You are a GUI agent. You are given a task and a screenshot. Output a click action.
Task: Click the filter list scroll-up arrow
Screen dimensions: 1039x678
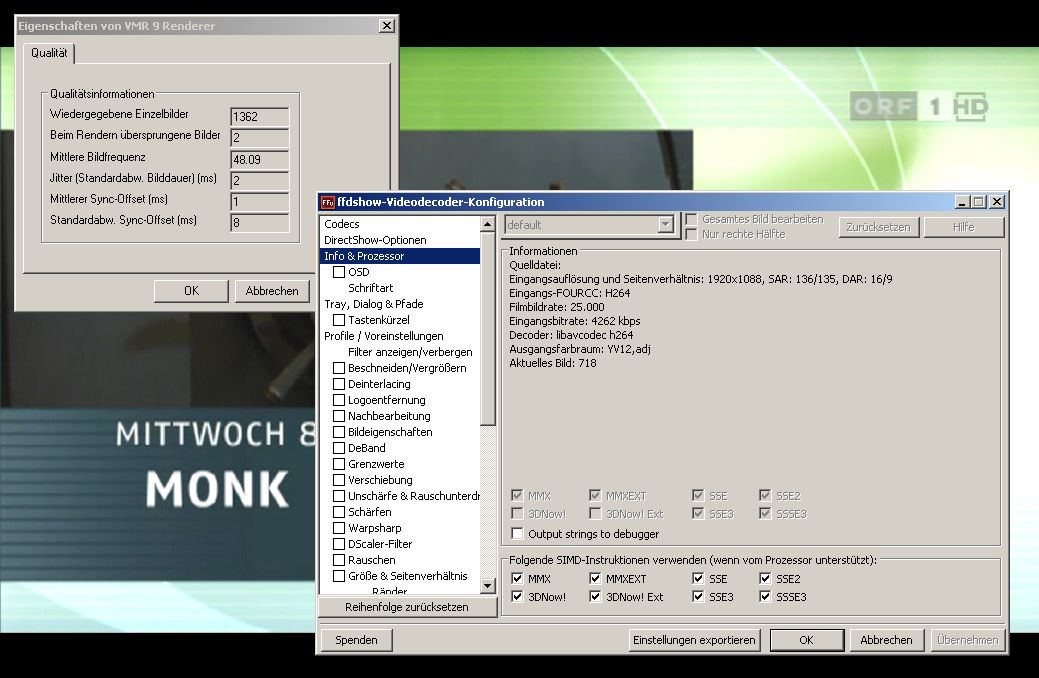(x=488, y=224)
